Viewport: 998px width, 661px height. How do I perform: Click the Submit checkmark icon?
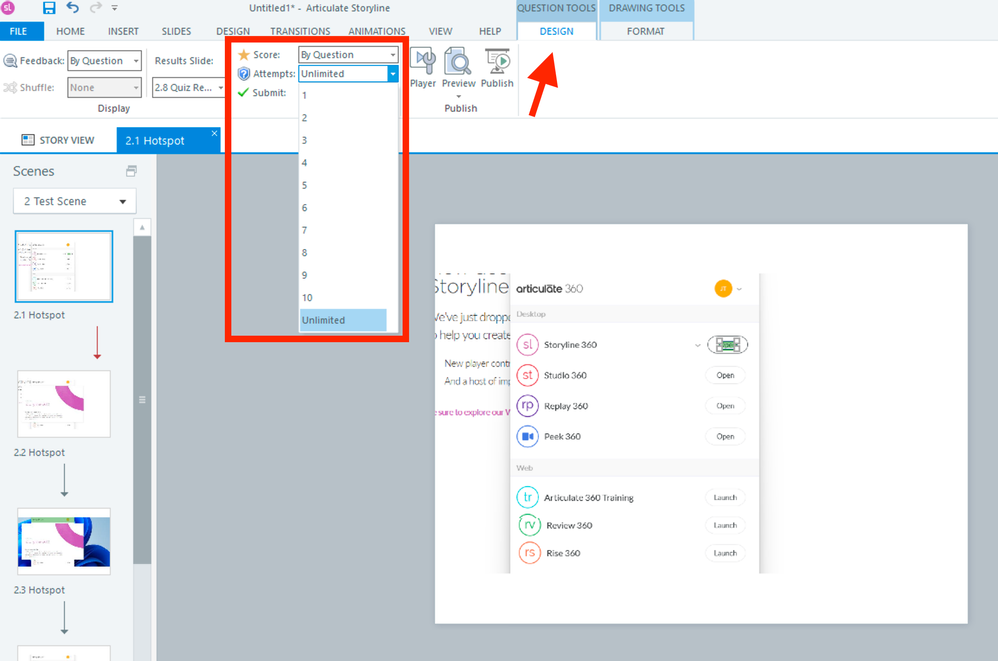click(x=242, y=92)
